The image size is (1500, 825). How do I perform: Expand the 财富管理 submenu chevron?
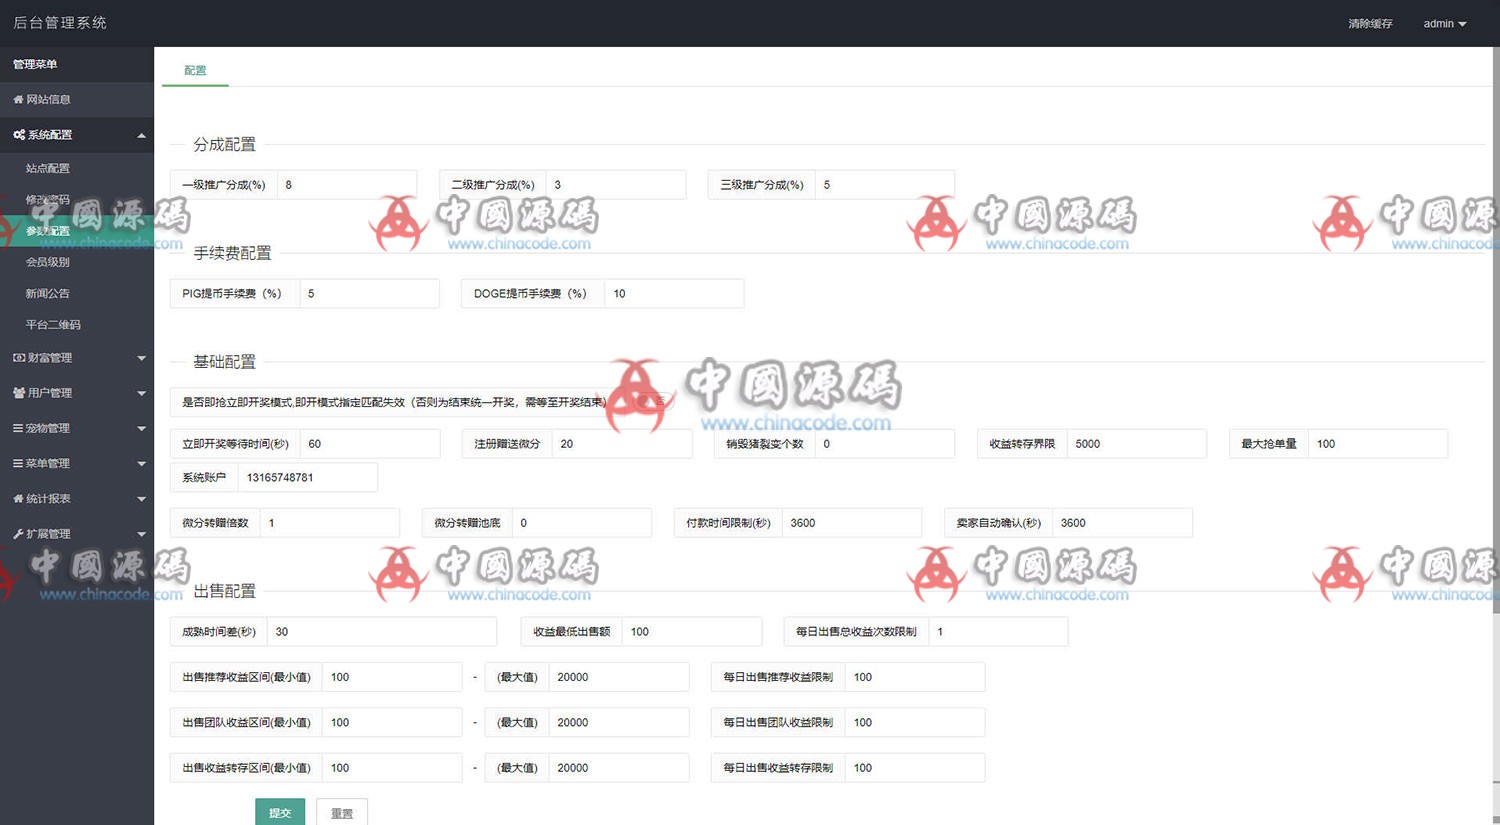pyautogui.click(x=141, y=357)
